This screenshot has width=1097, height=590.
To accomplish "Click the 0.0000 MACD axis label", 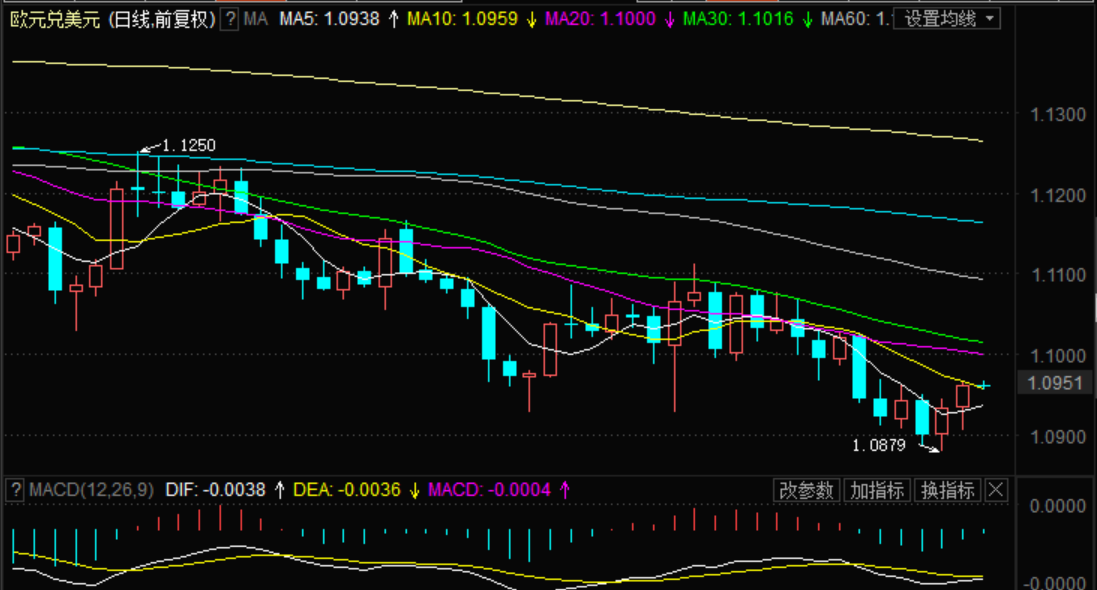I will pos(1058,506).
